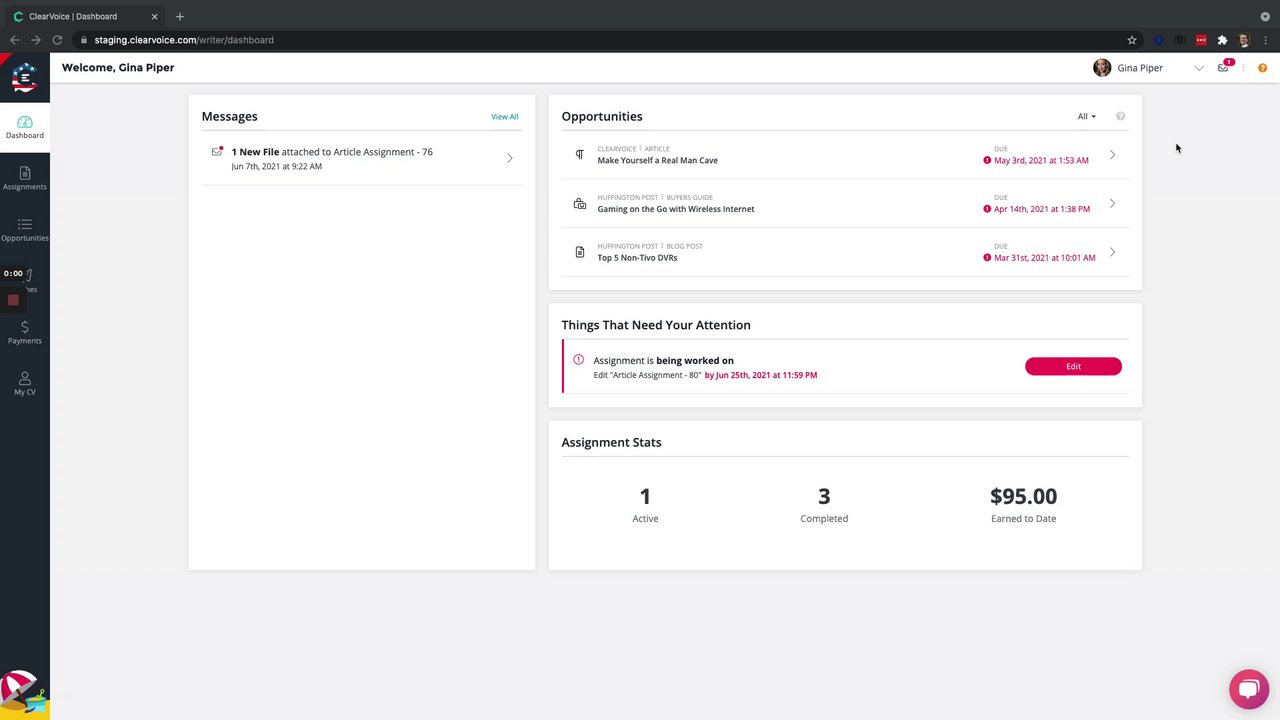Open Make Yourself a Real Man Cave chevron
This screenshot has width=1280, height=720.
[x=1112, y=155]
